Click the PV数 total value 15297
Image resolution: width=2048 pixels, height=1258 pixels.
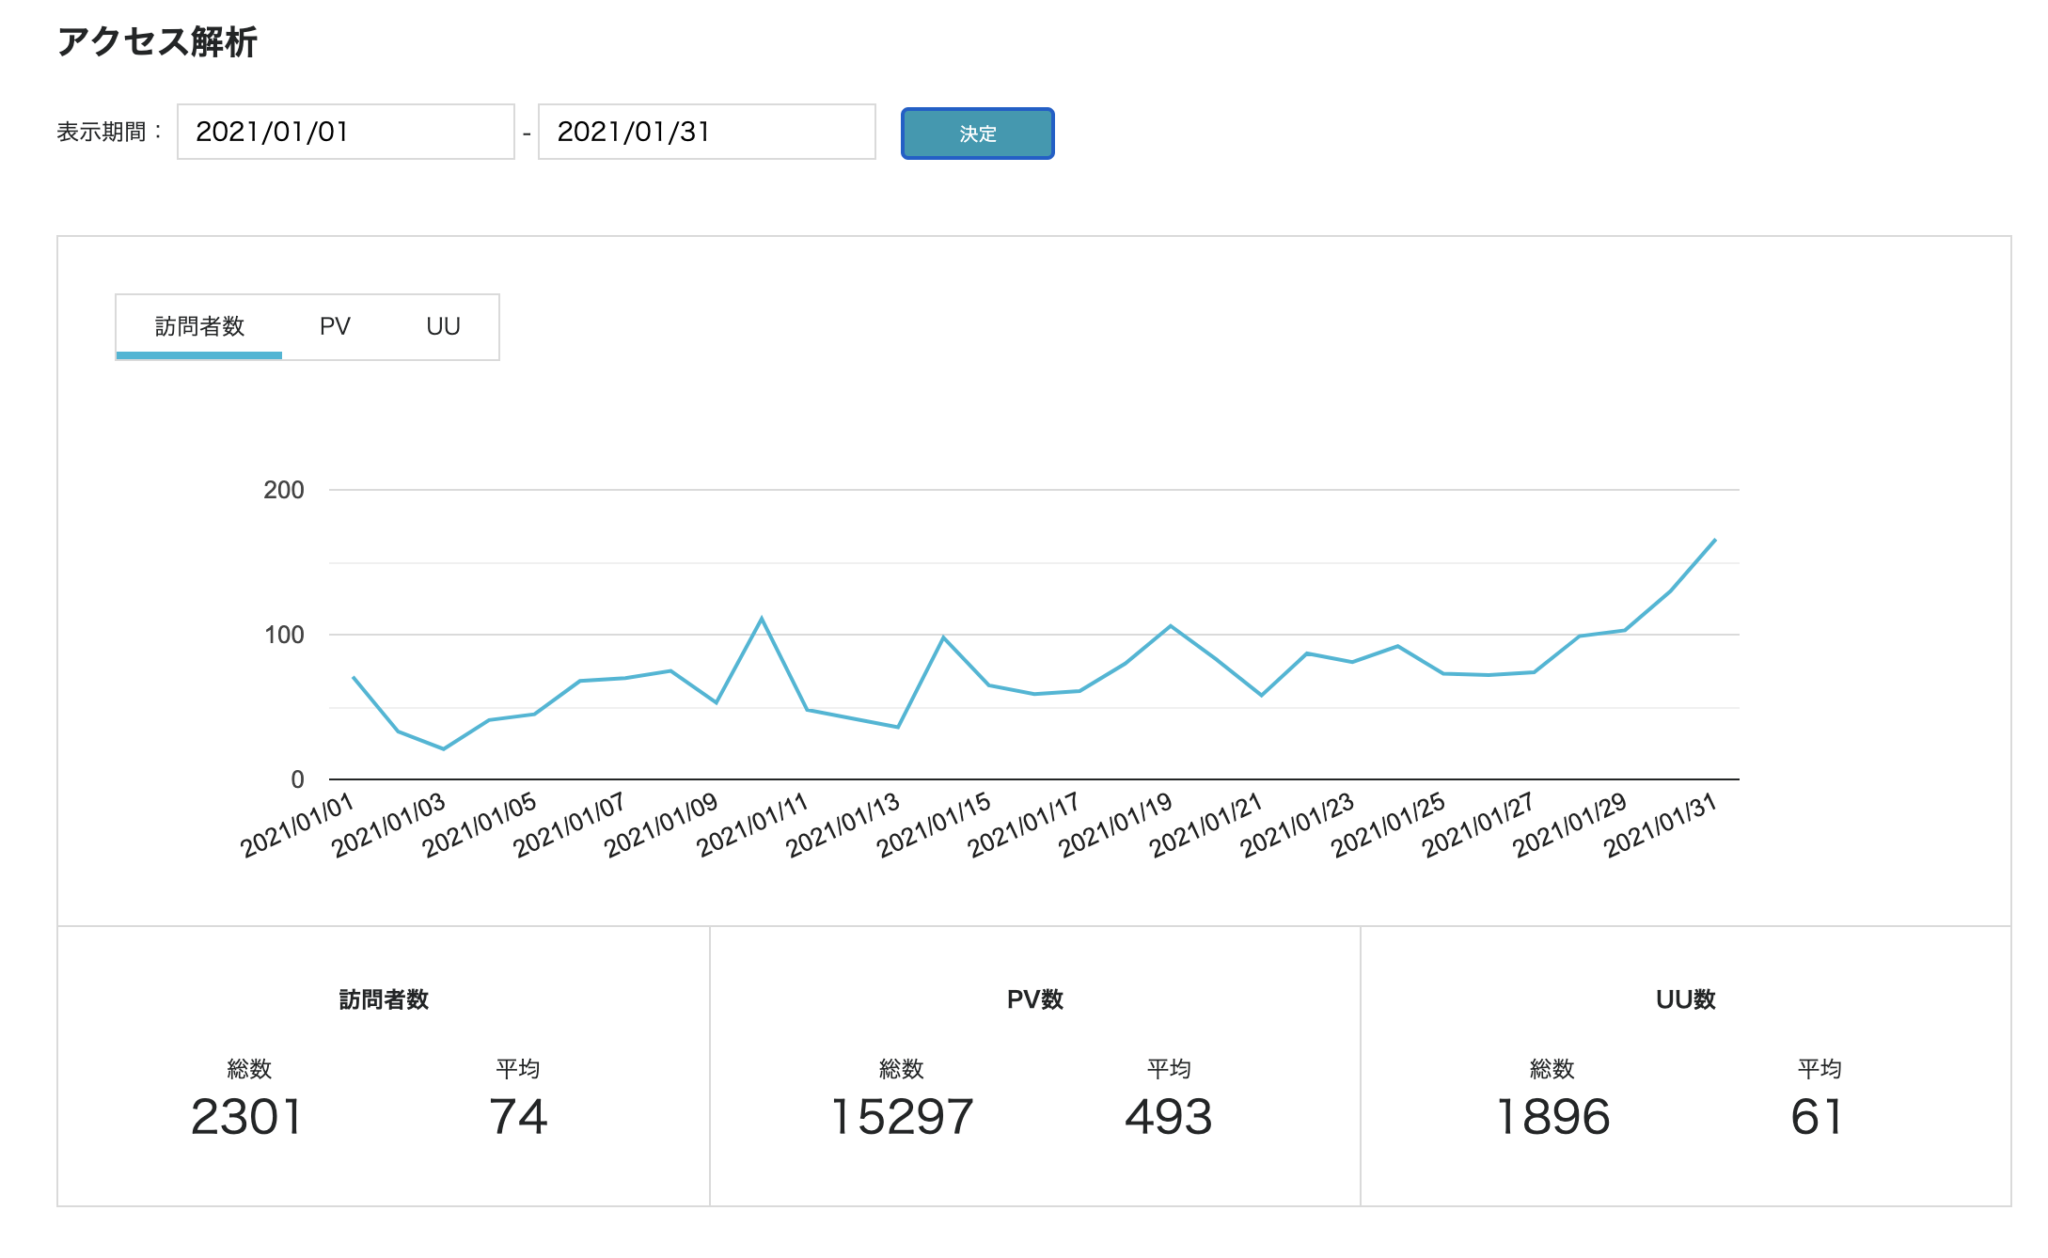901,1117
